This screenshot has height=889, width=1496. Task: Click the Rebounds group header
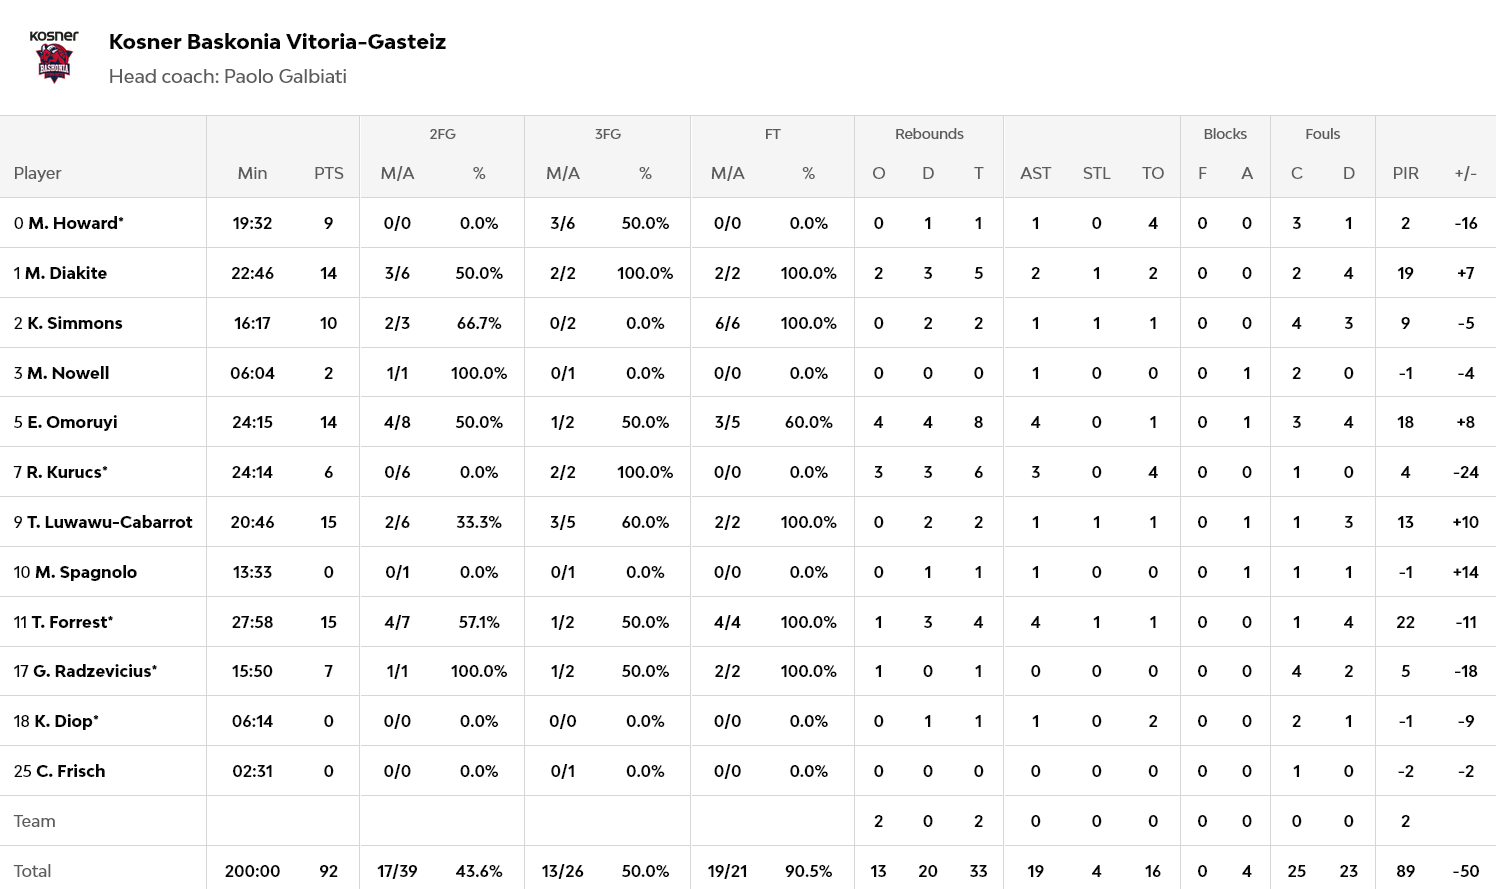929,134
